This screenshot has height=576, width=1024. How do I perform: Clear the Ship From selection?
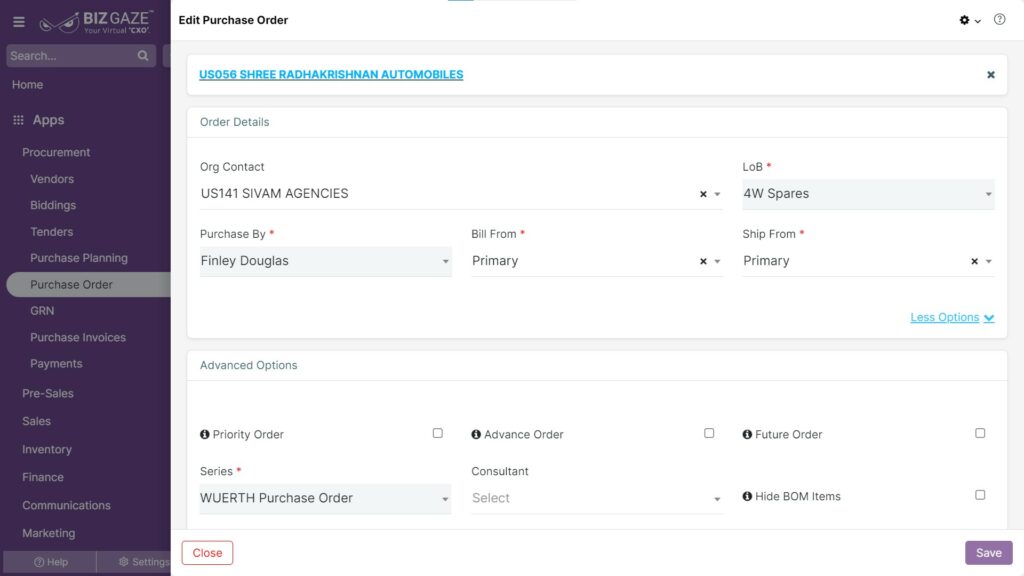[974, 261]
